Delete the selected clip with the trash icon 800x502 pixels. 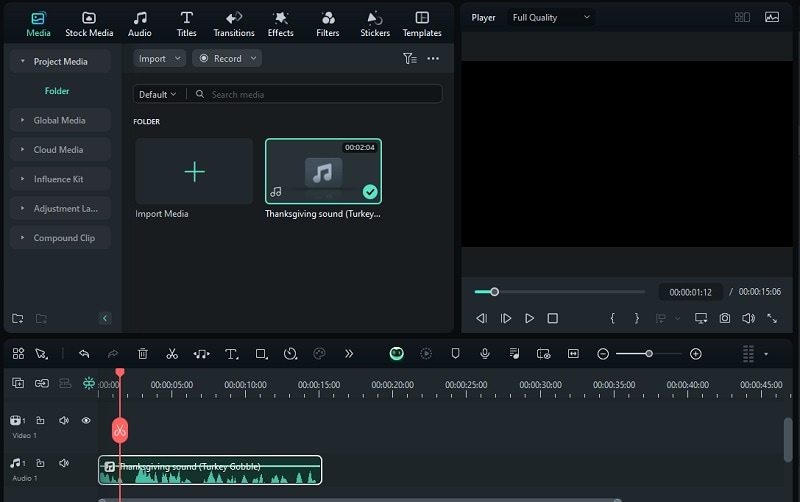click(x=143, y=354)
